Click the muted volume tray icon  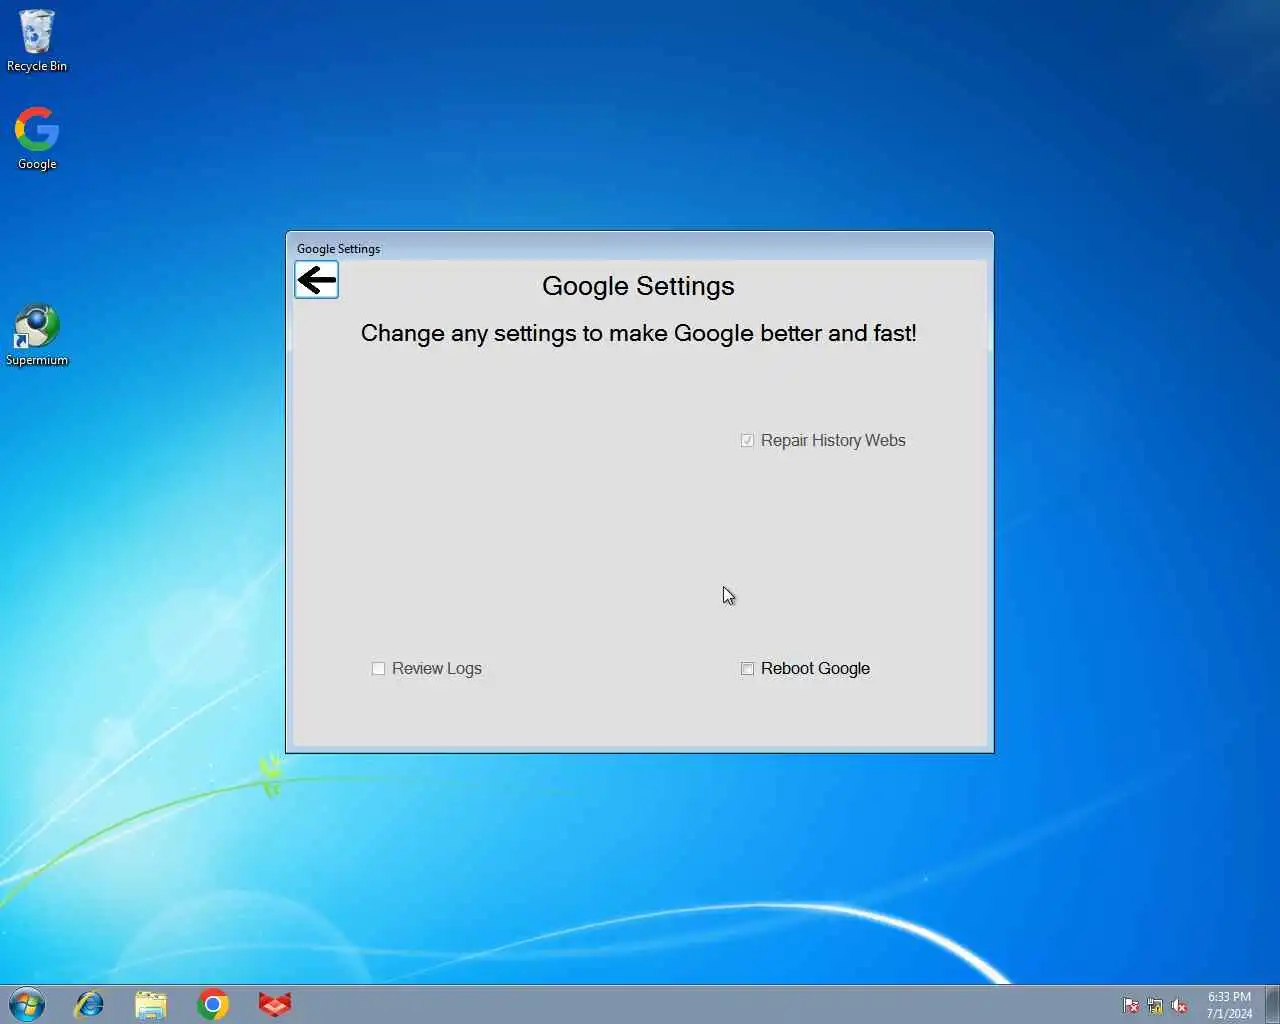[1179, 1005]
